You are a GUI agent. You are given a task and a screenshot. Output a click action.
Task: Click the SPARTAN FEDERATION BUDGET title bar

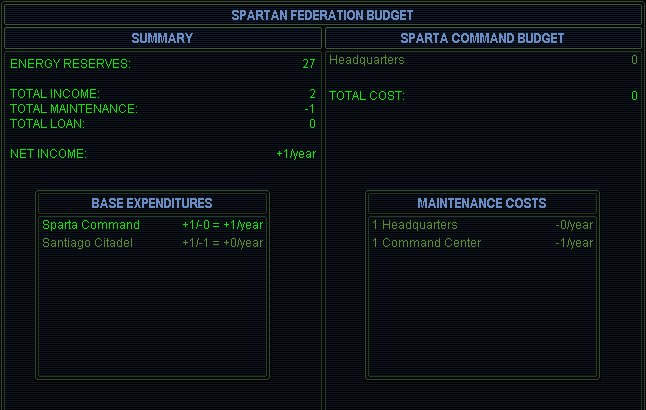pos(322,15)
